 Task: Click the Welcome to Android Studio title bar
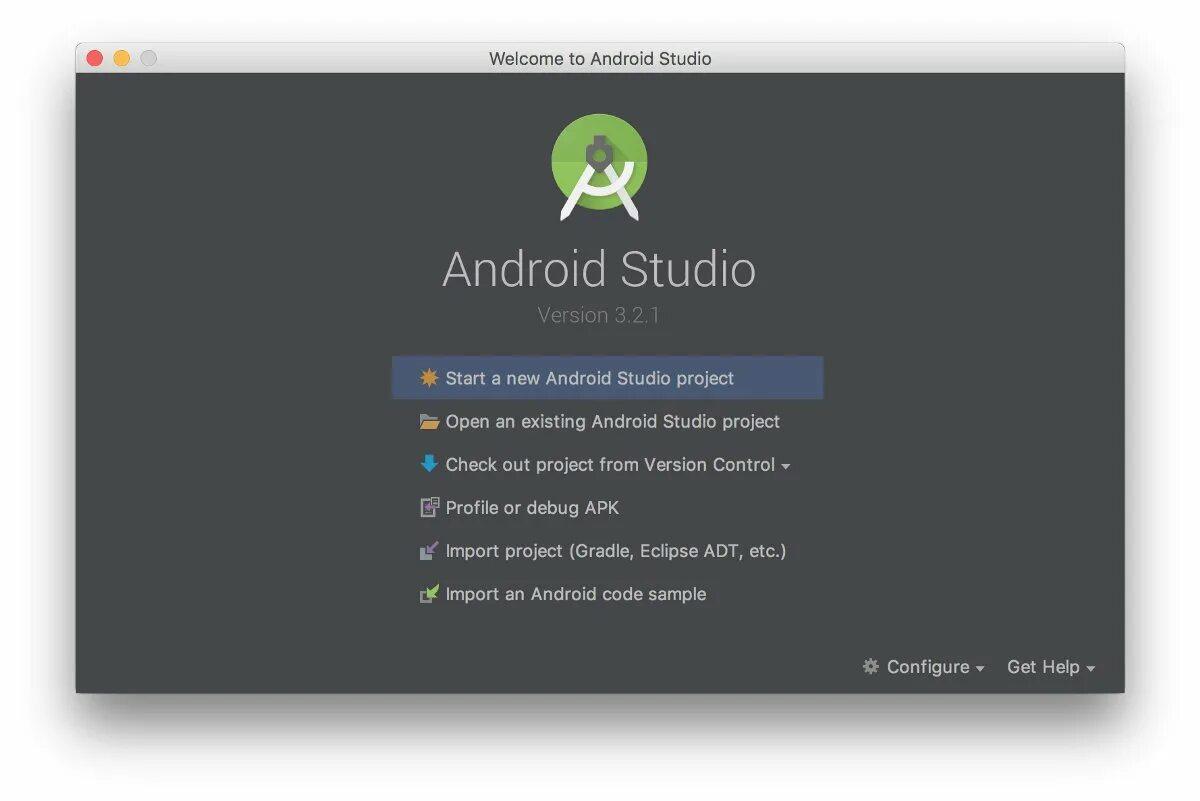[x=600, y=59]
